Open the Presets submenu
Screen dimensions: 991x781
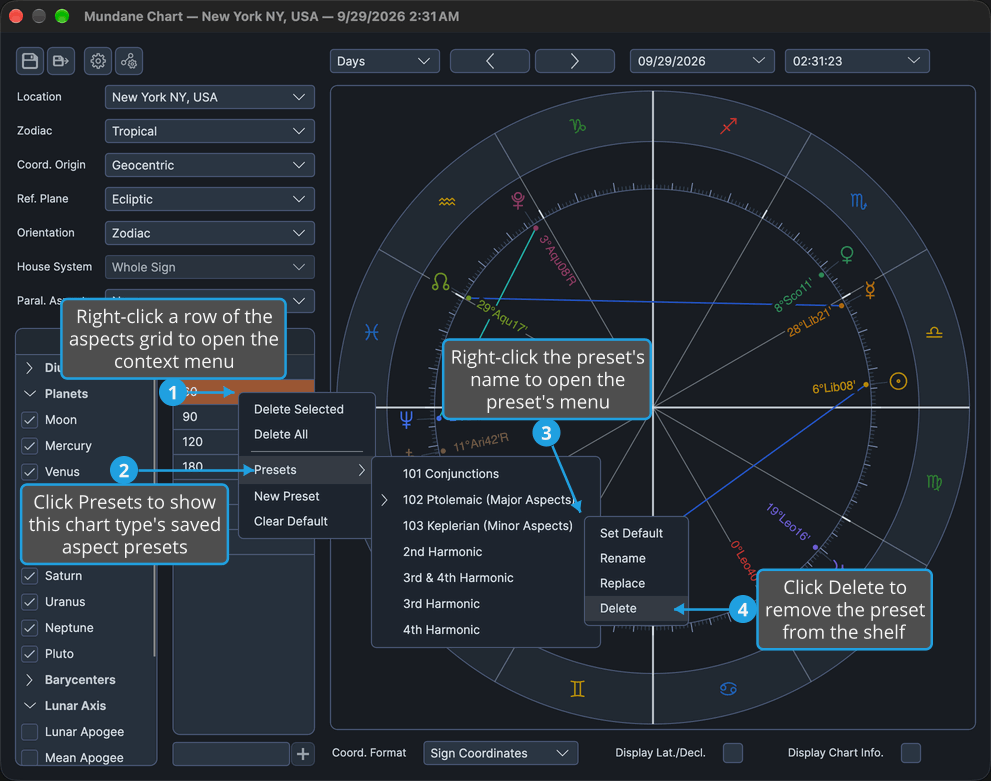point(307,470)
